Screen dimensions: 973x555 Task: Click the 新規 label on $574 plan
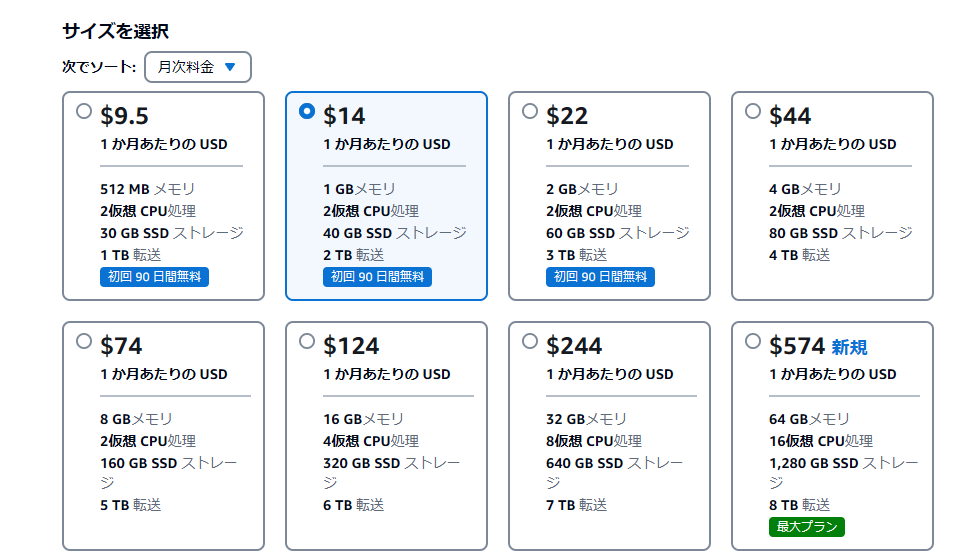(x=849, y=347)
